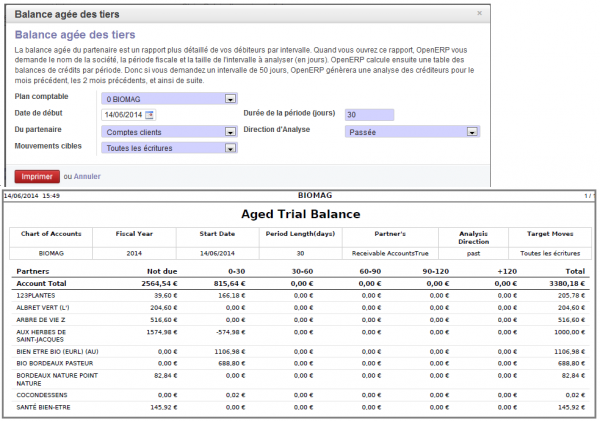
Task: Click the Imprimer button
Action: point(37,176)
